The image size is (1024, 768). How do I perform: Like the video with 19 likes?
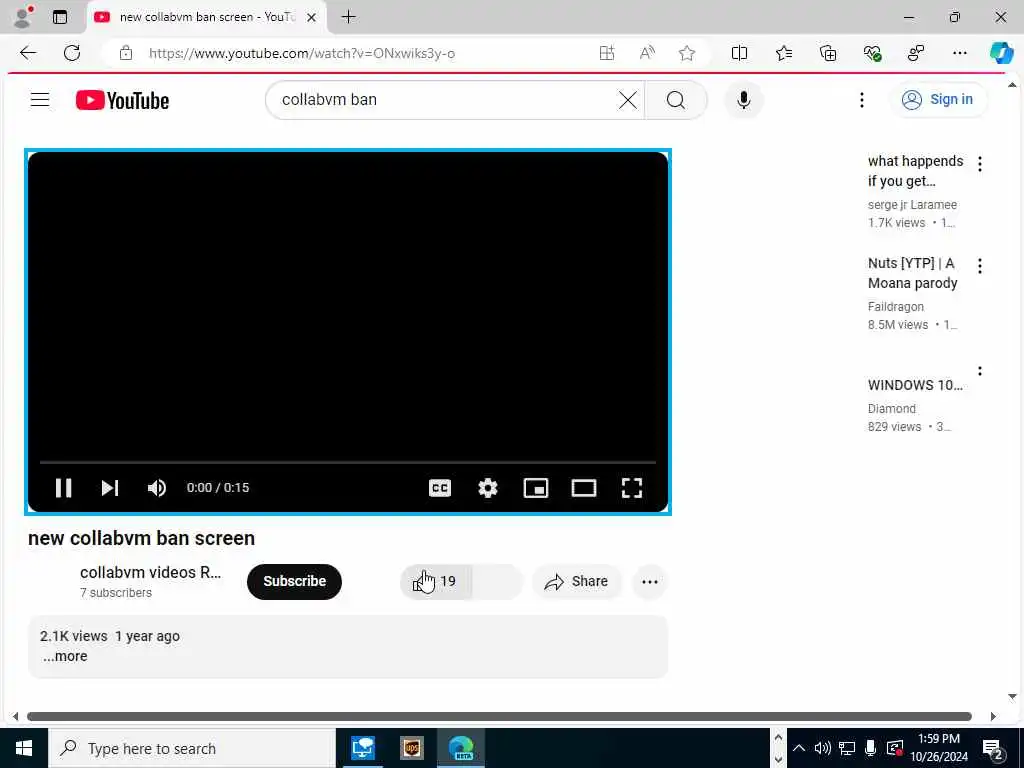pyautogui.click(x=436, y=581)
